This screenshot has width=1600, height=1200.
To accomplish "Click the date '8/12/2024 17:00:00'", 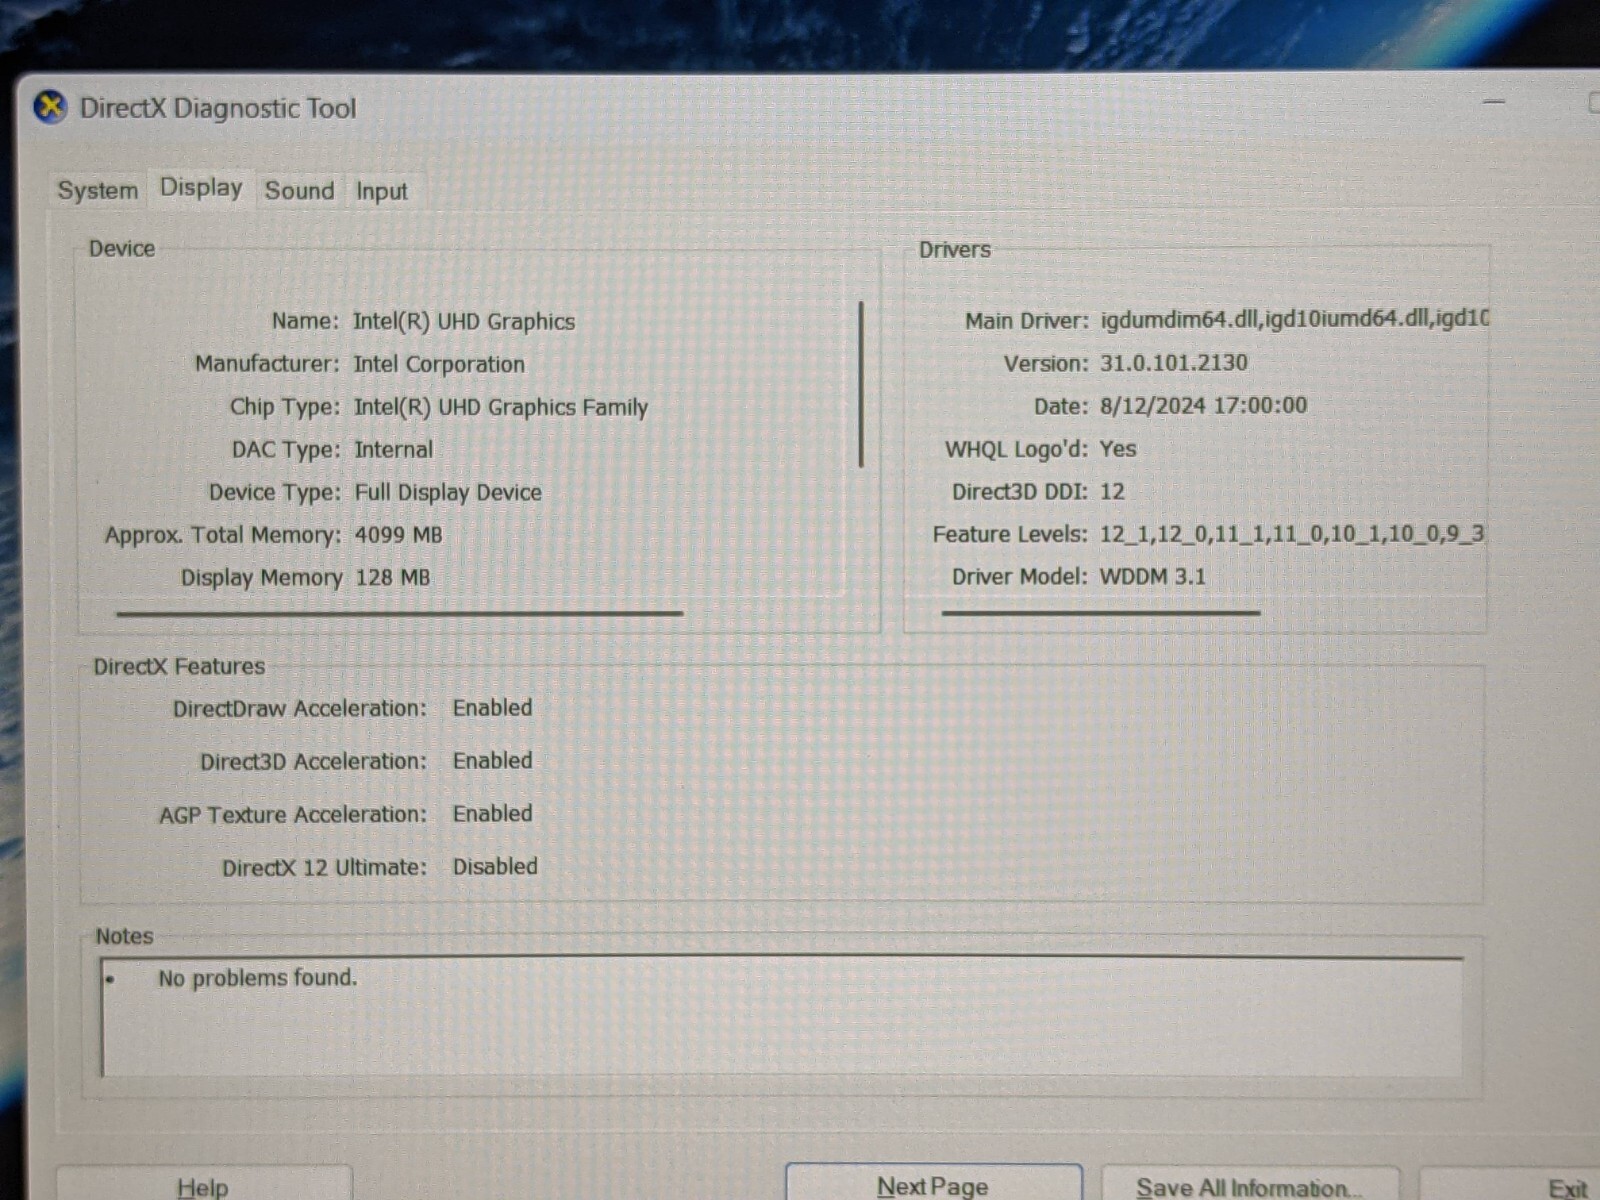I will tap(1203, 405).
